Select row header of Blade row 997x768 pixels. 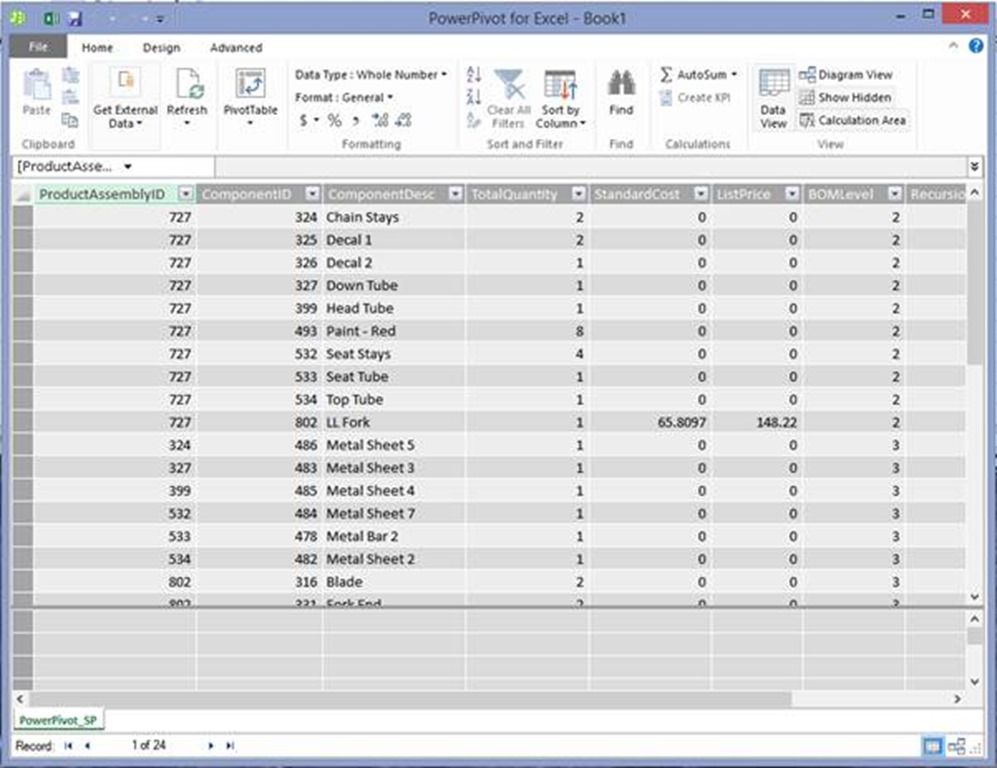pos(23,582)
